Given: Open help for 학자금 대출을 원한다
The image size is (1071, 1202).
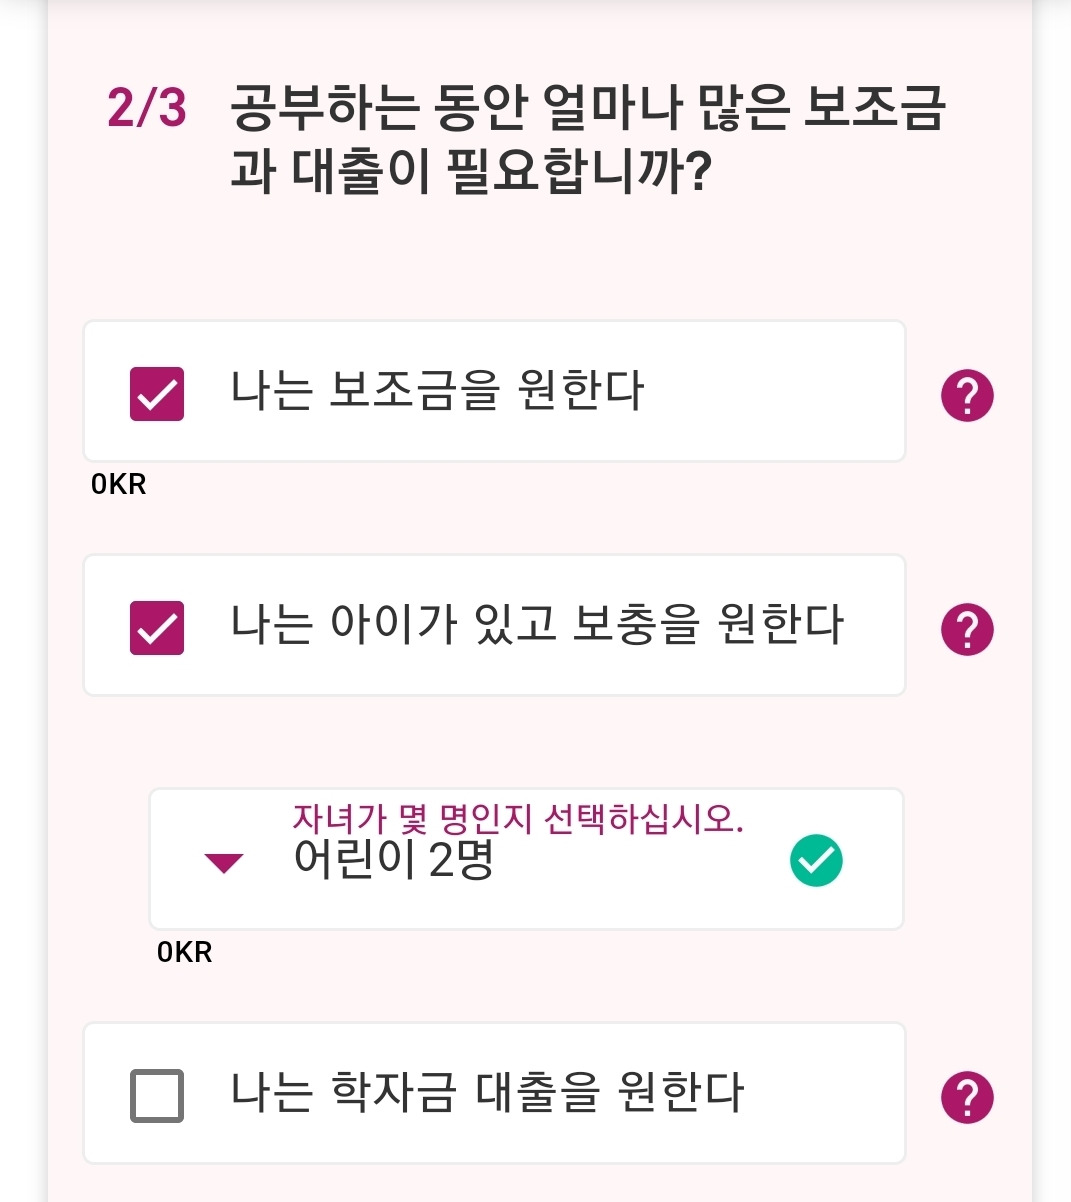Looking at the screenshot, I should [967, 1097].
